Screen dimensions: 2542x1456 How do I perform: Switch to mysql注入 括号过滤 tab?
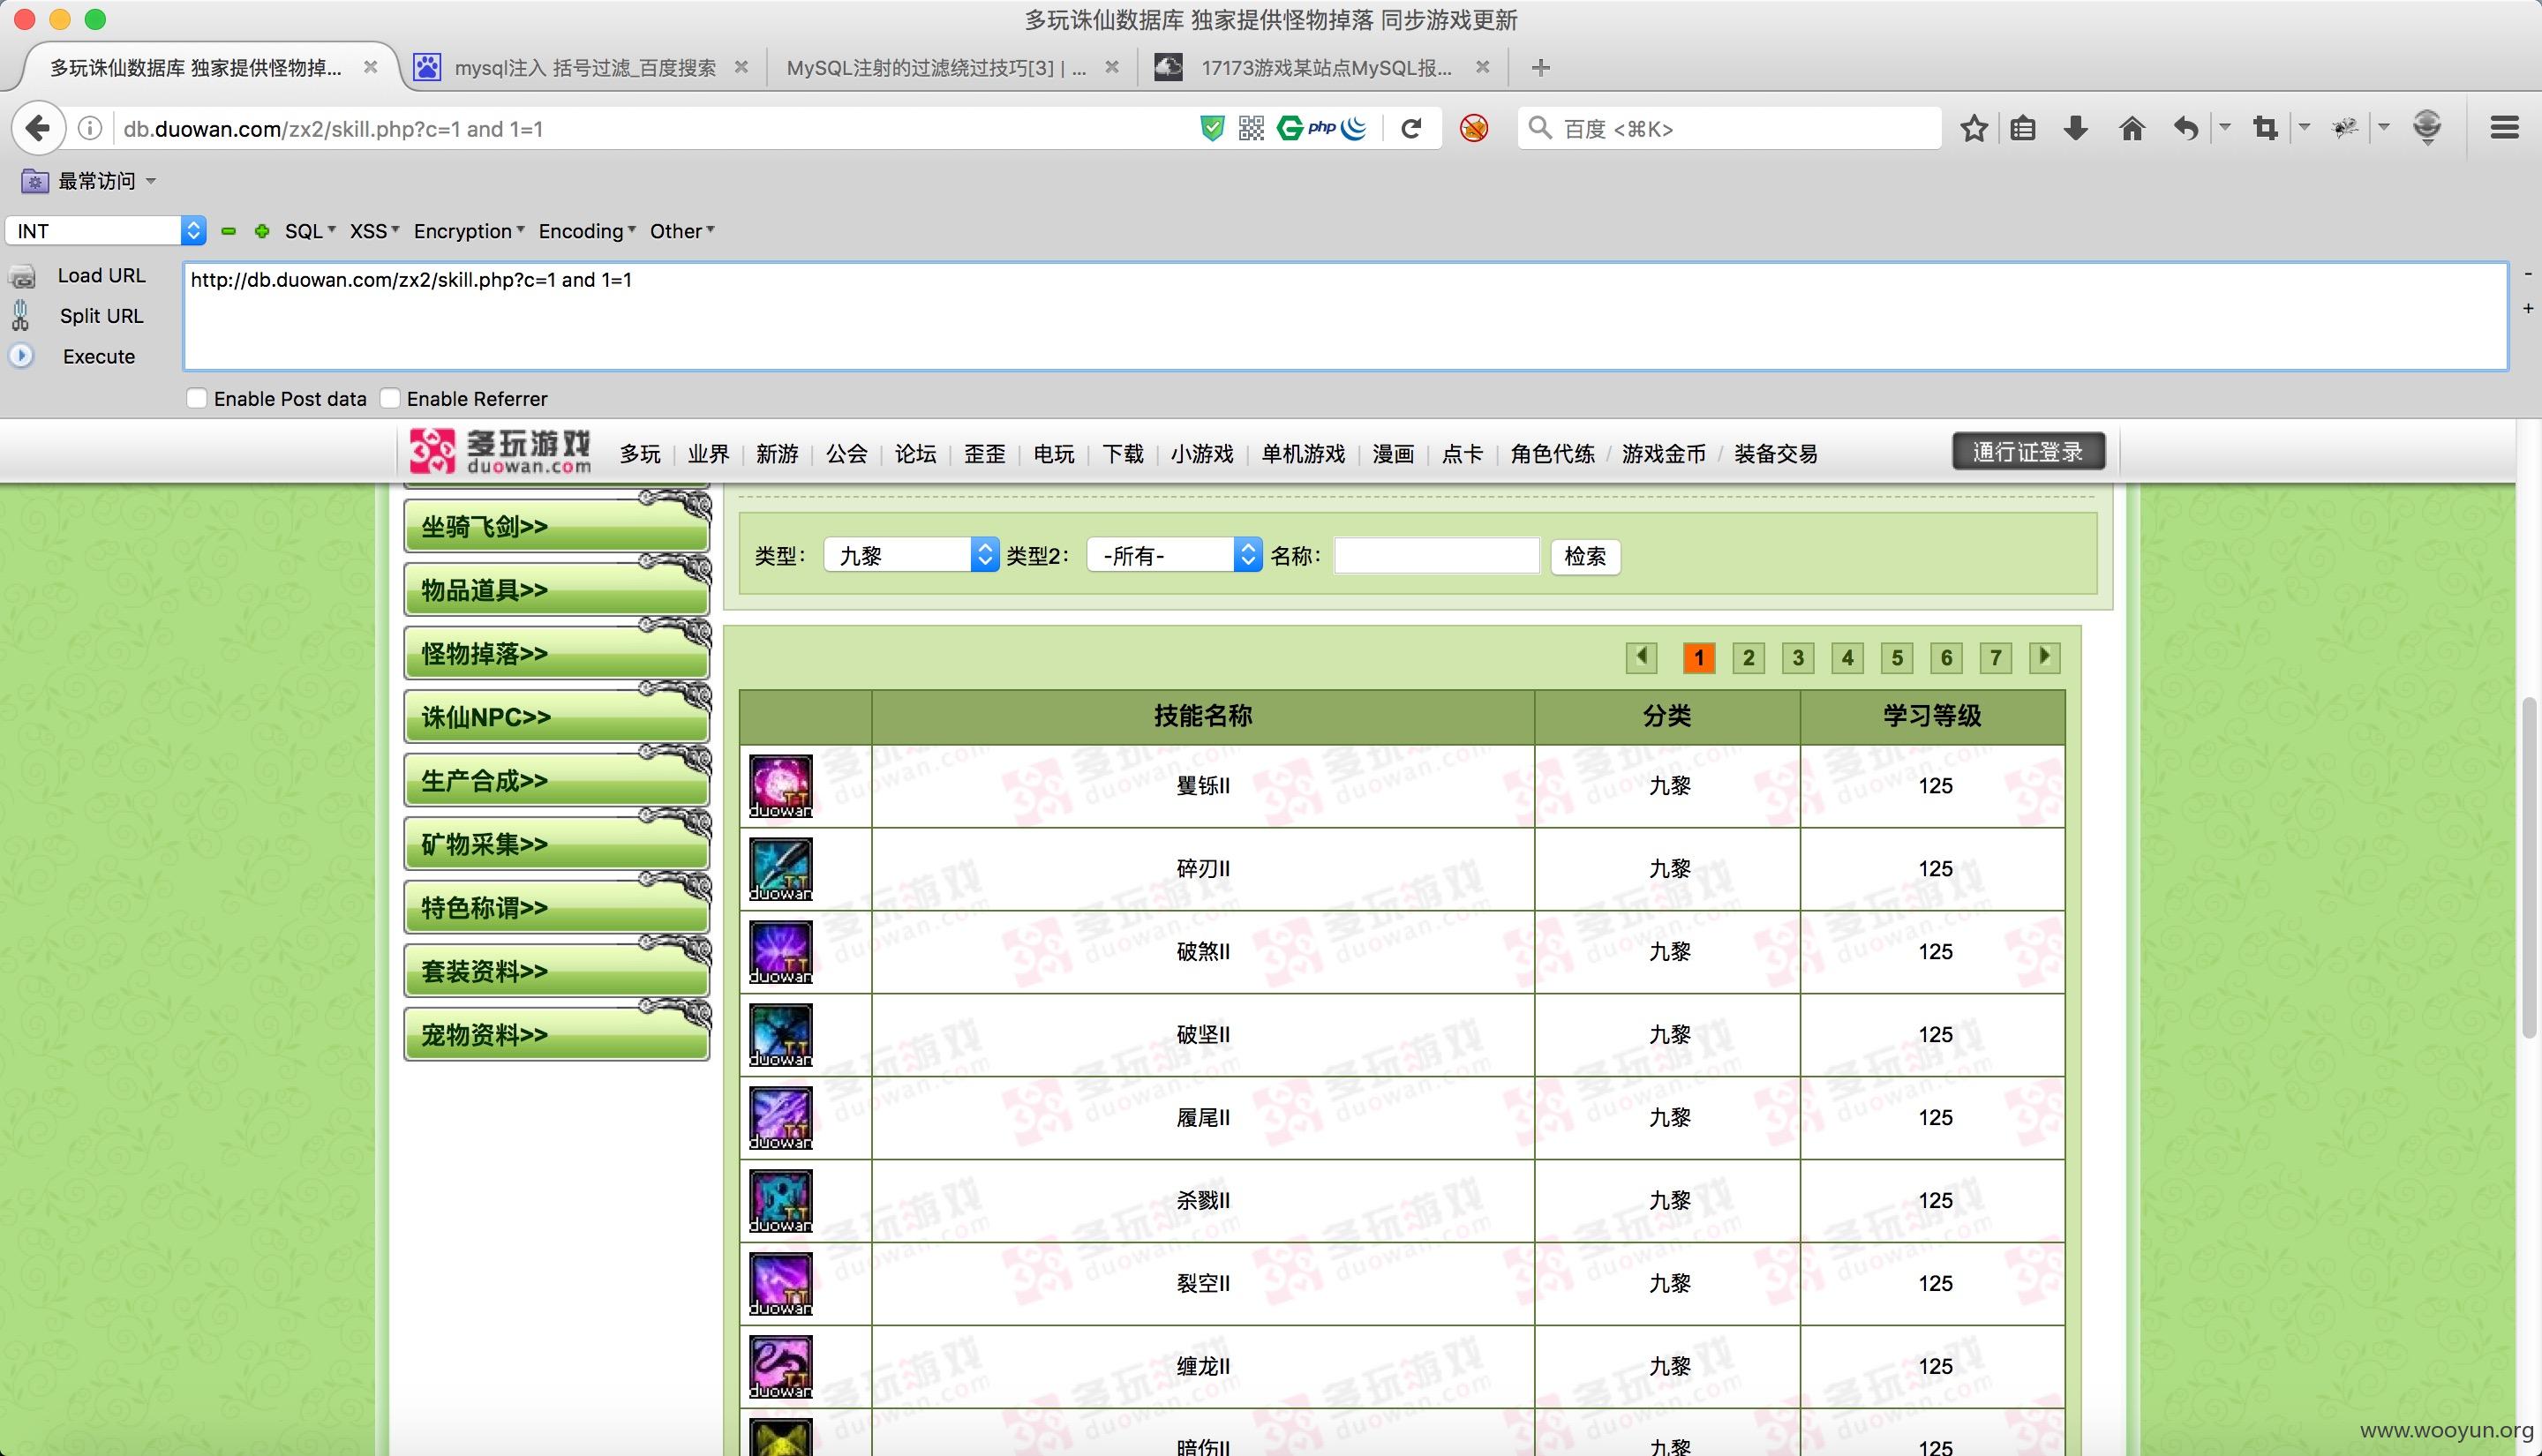(x=584, y=67)
